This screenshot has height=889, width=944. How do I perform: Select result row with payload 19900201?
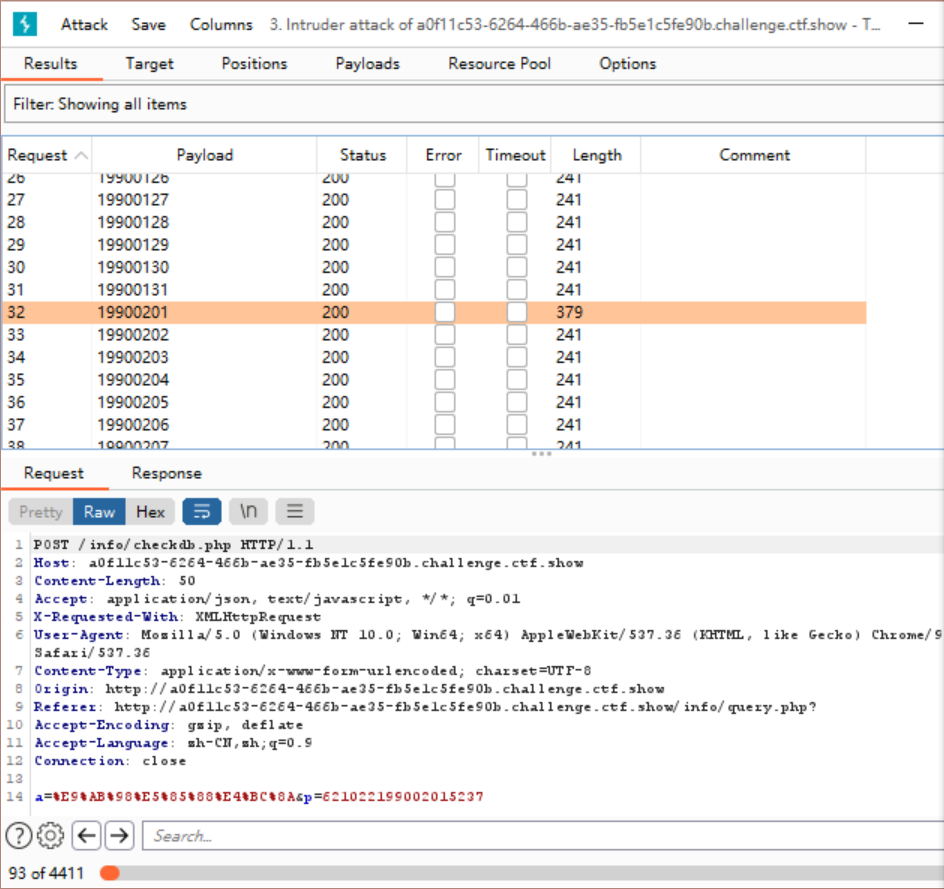(x=434, y=312)
